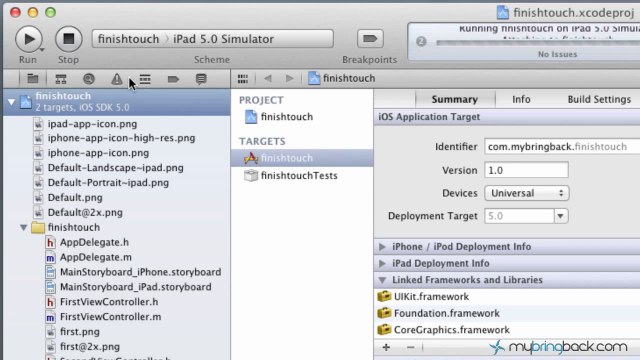
Task: Go back with the left arrow in jump bar
Action: (x=268, y=78)
